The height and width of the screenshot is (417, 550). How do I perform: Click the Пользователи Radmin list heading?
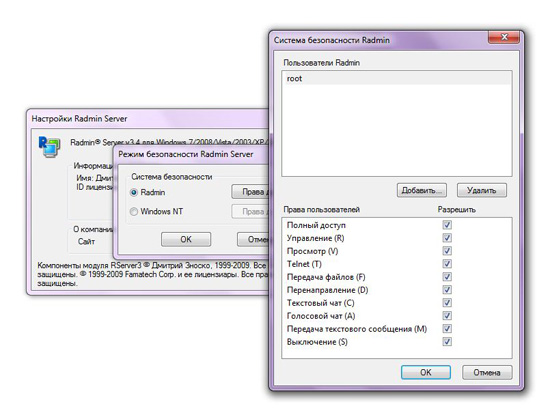pyautogui.click(x=321, y=63)
